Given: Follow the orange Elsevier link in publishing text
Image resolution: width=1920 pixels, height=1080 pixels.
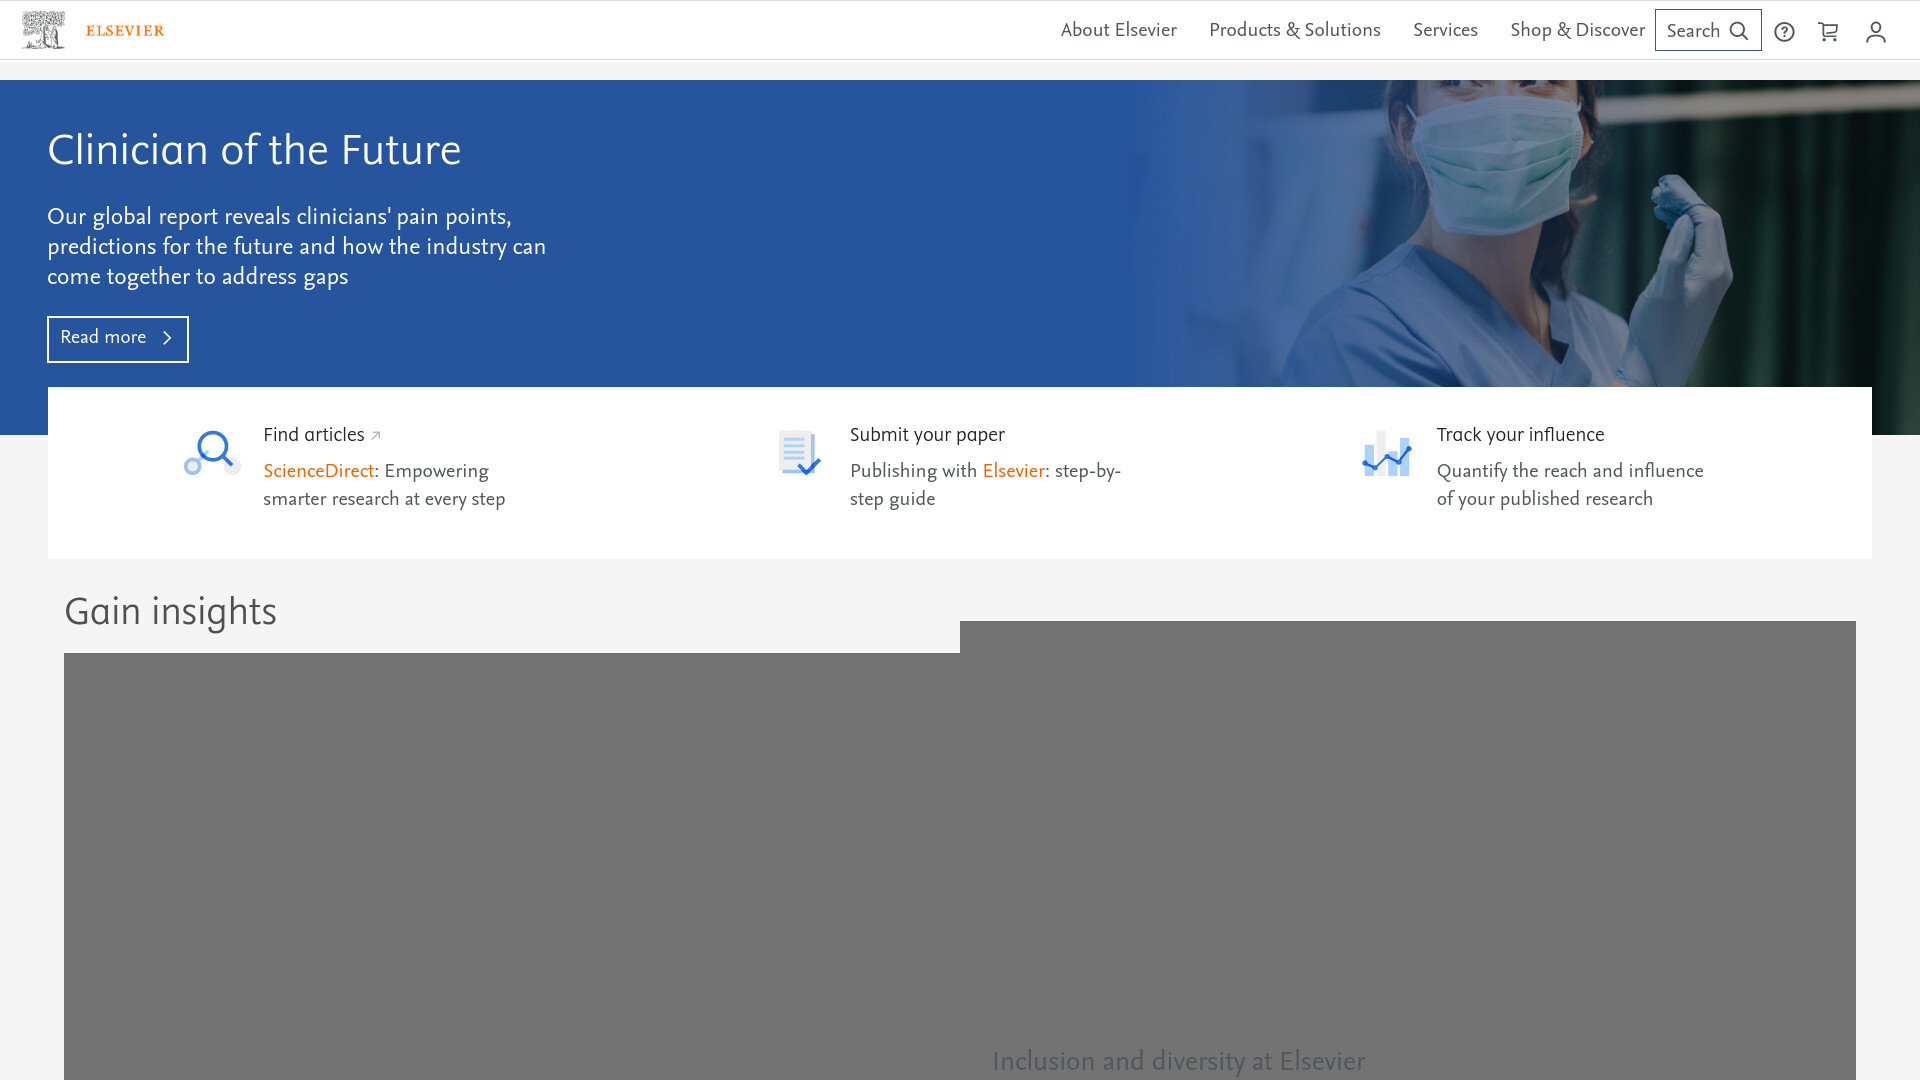Looking at the screenshot, I should (1013, 471).
